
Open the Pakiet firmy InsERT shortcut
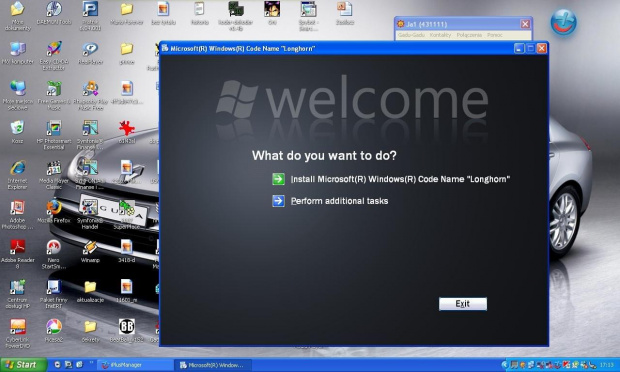(54, 294)
